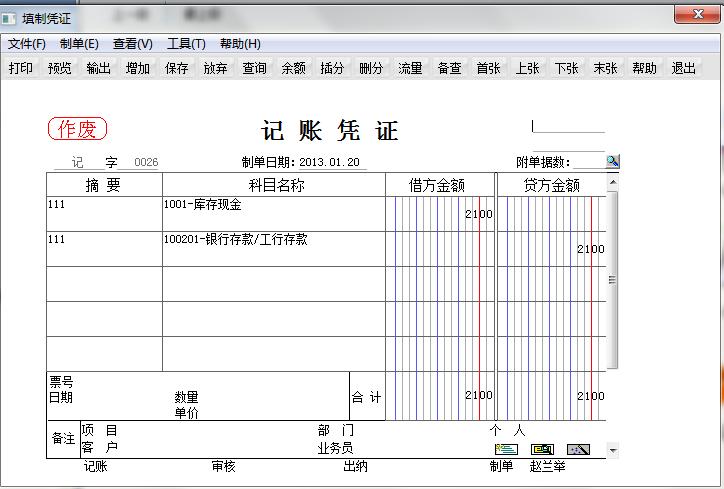Click the 贷方金额 column header
The image size is (724, 489).
point(552,185)
